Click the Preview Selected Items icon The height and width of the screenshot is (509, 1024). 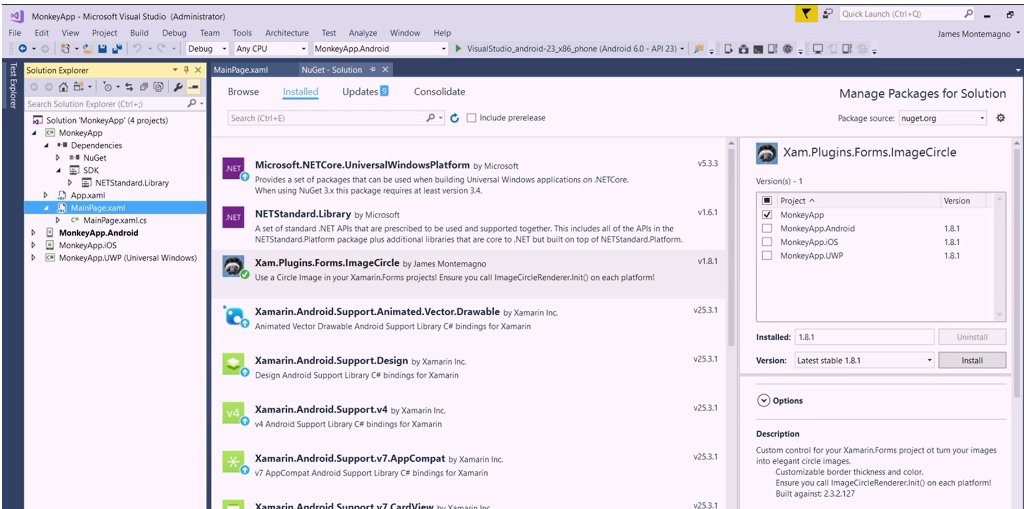(x=193, y=87)
